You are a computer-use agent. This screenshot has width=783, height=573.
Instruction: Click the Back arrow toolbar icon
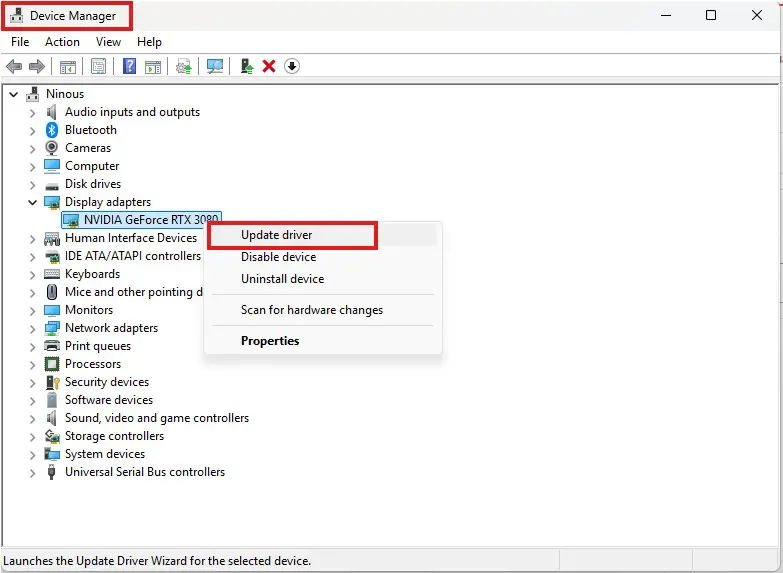click(14, 66)
